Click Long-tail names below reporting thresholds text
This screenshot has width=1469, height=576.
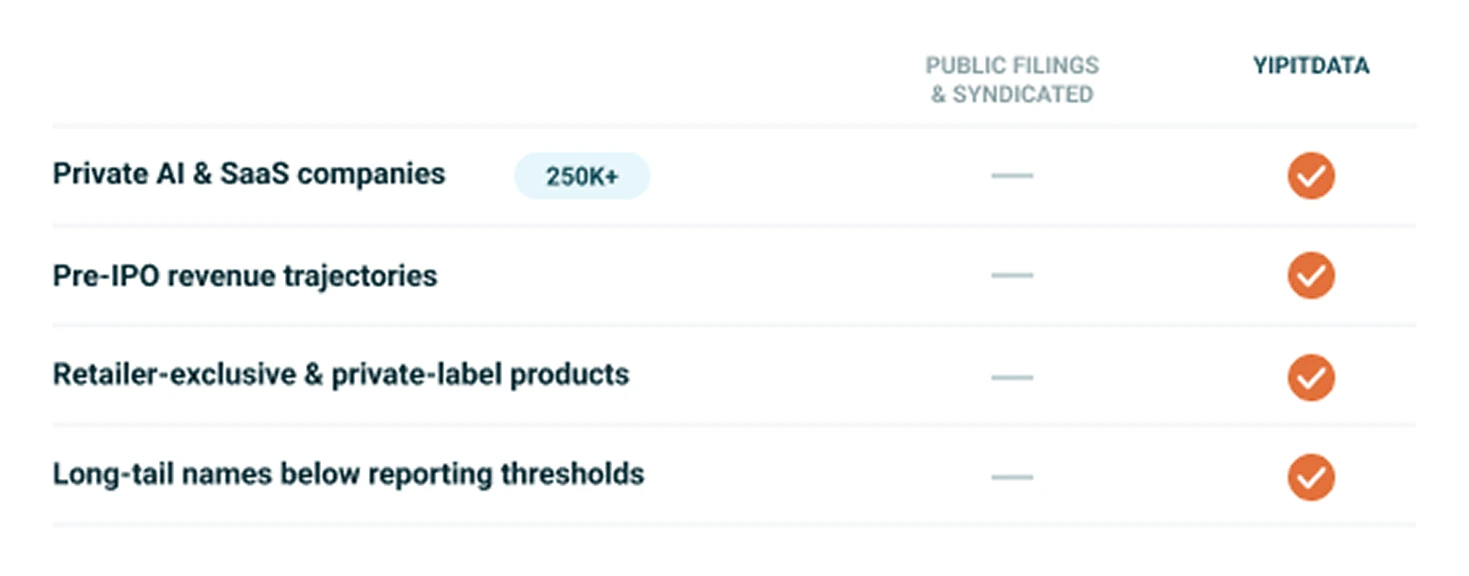tap(348, 473)
